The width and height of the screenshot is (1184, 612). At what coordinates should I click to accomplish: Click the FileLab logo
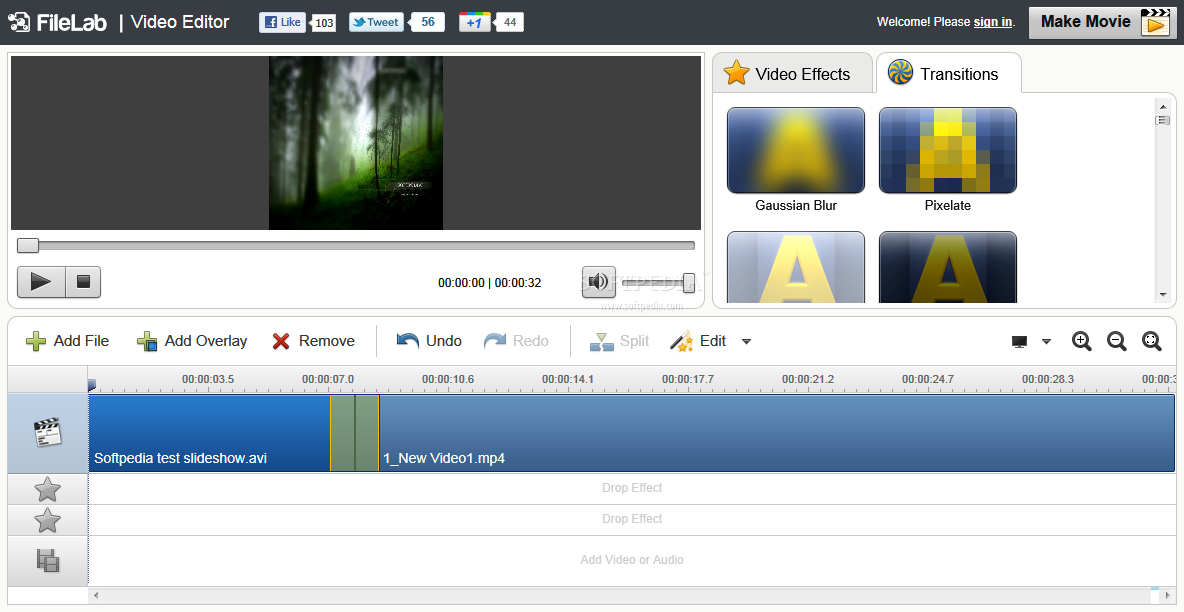click(58, 22)
